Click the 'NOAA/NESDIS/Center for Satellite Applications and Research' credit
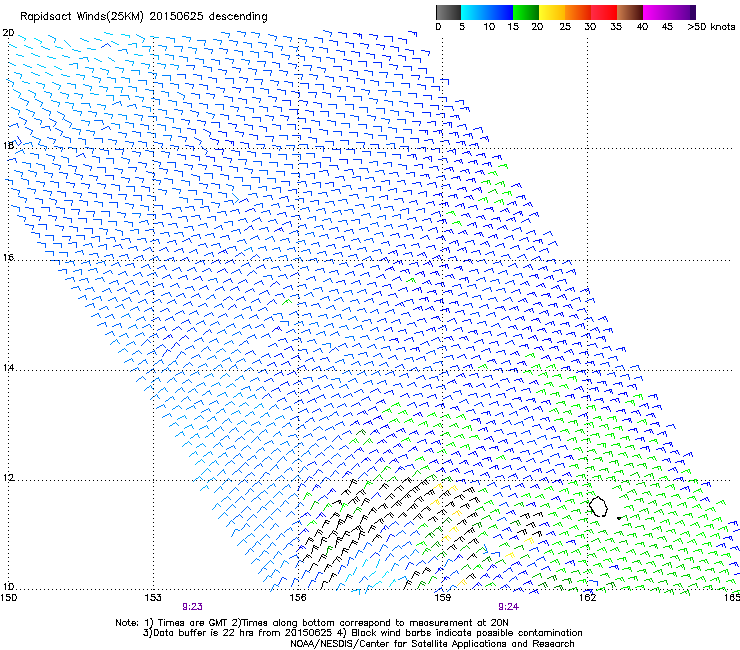The image size is (740, 650). click(x=432, y=644)
